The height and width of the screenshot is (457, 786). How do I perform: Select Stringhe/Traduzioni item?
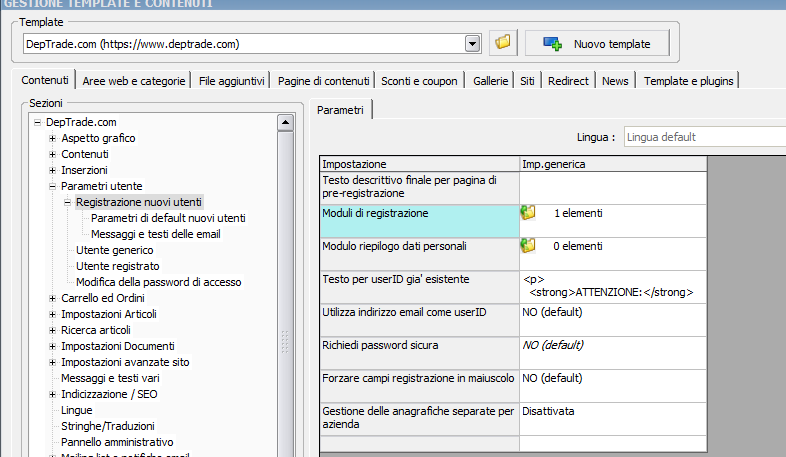[108, 426]
